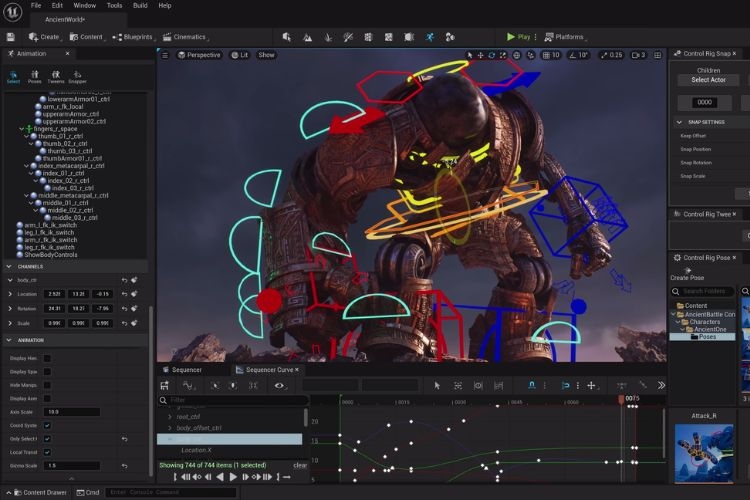Screen dimensions: 750x500
Task: Open the Window menu
Action: (x=85, y=6)
